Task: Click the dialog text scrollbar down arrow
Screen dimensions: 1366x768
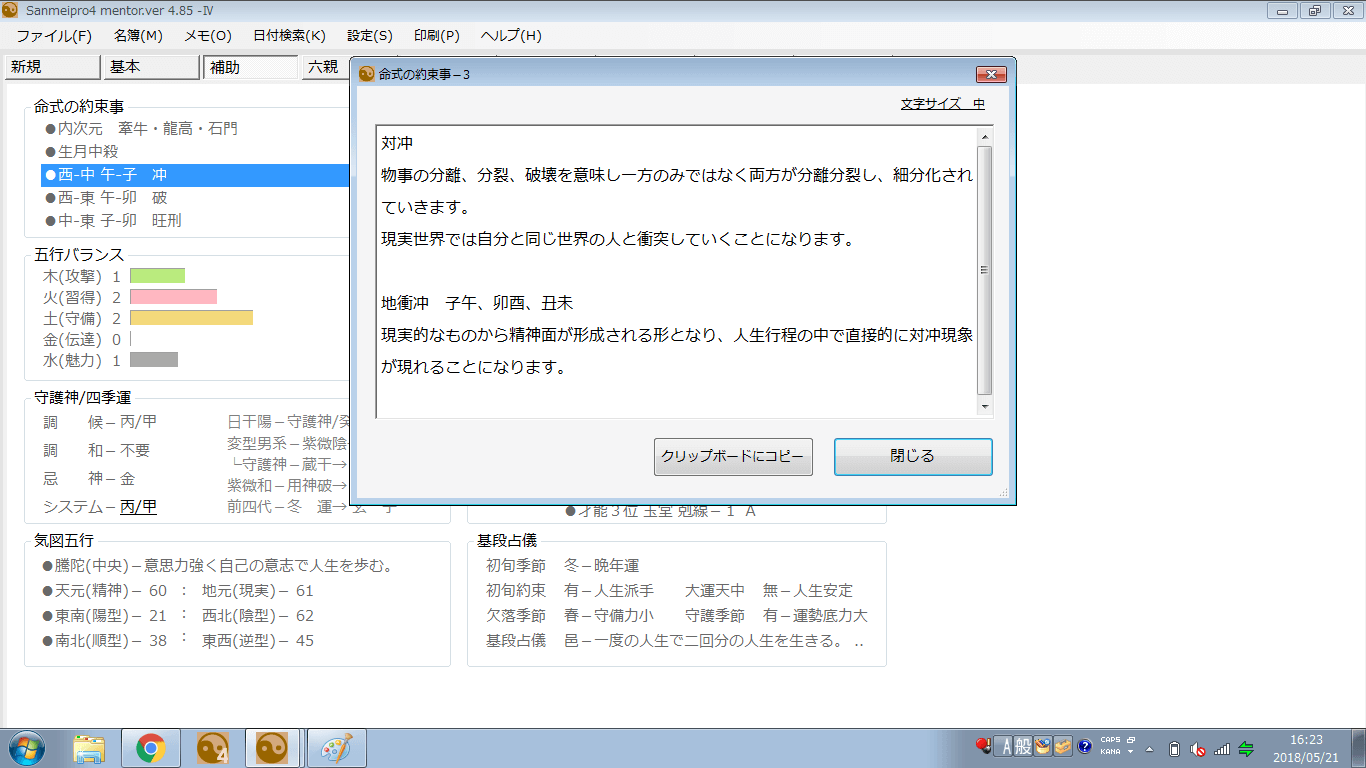Action: click(x=985, y=407)
